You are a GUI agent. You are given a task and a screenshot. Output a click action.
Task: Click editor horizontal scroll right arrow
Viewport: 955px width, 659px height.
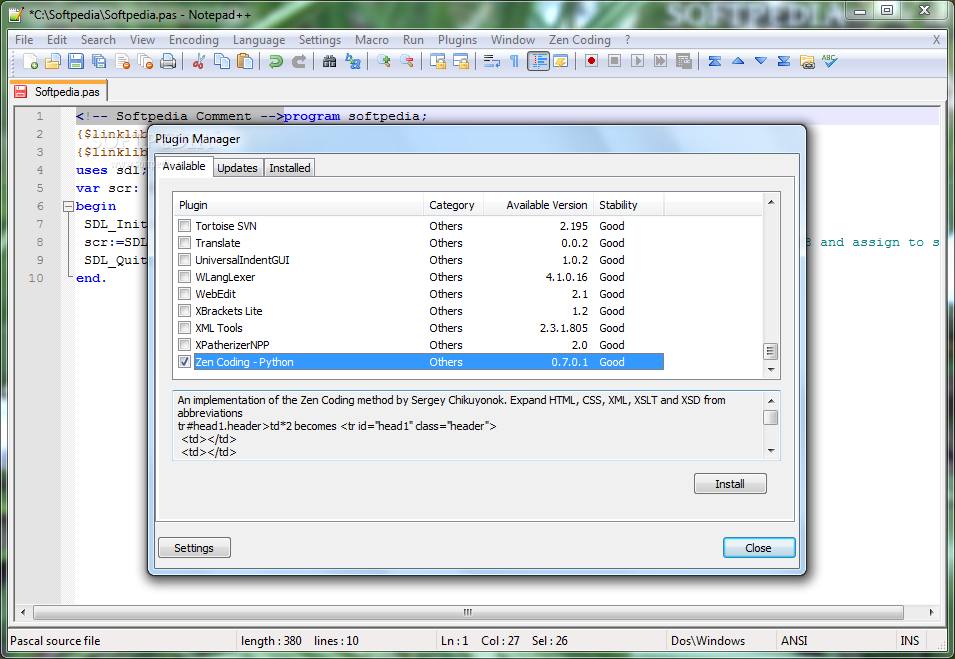[931, 612]
